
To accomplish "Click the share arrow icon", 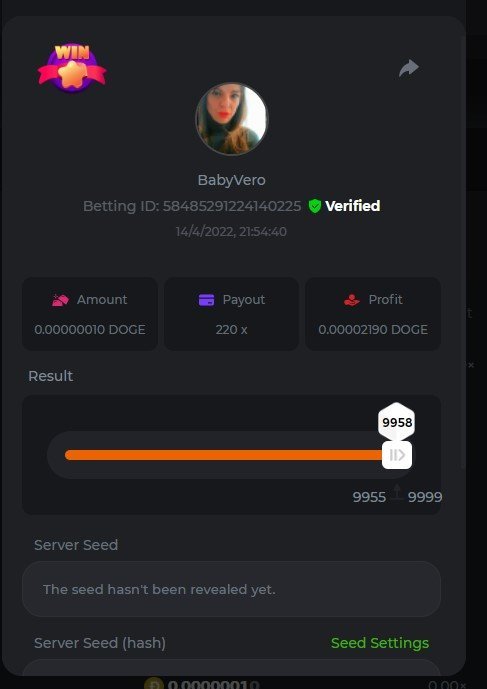I will point(409,69).
